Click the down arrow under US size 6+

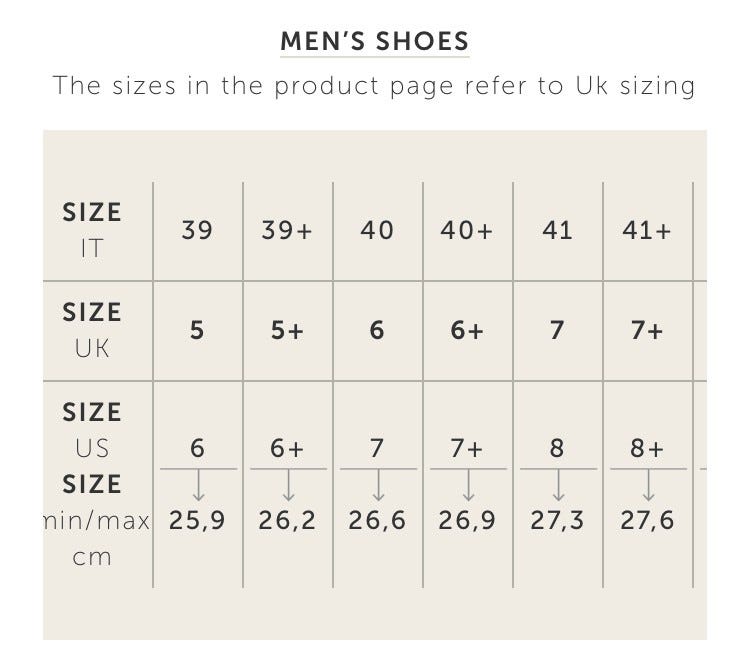(288, 486)
